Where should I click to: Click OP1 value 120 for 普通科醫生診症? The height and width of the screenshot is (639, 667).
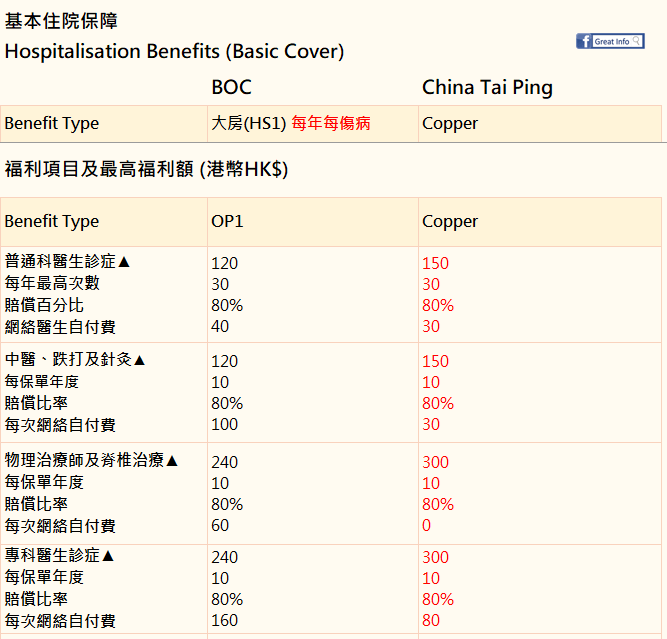point(225,263)
